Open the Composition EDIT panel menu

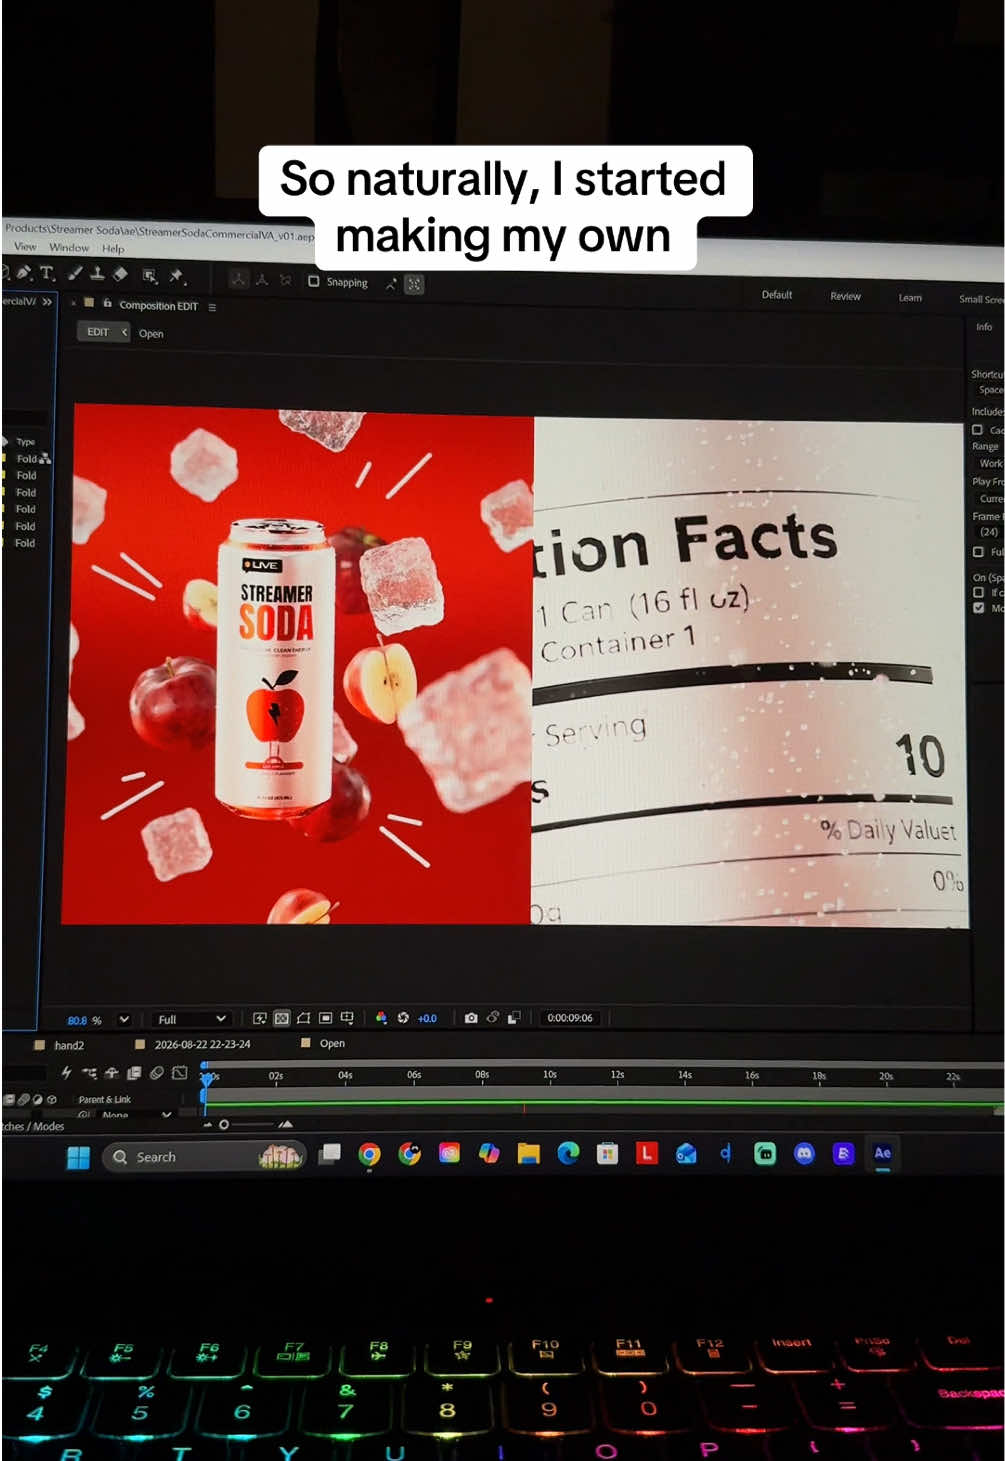tap(212, 307)
